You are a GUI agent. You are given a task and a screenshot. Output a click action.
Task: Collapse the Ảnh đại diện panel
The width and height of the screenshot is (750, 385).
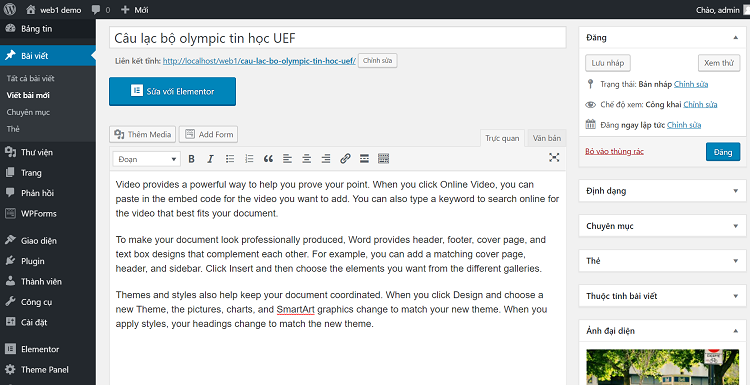[x=736, y=331]
